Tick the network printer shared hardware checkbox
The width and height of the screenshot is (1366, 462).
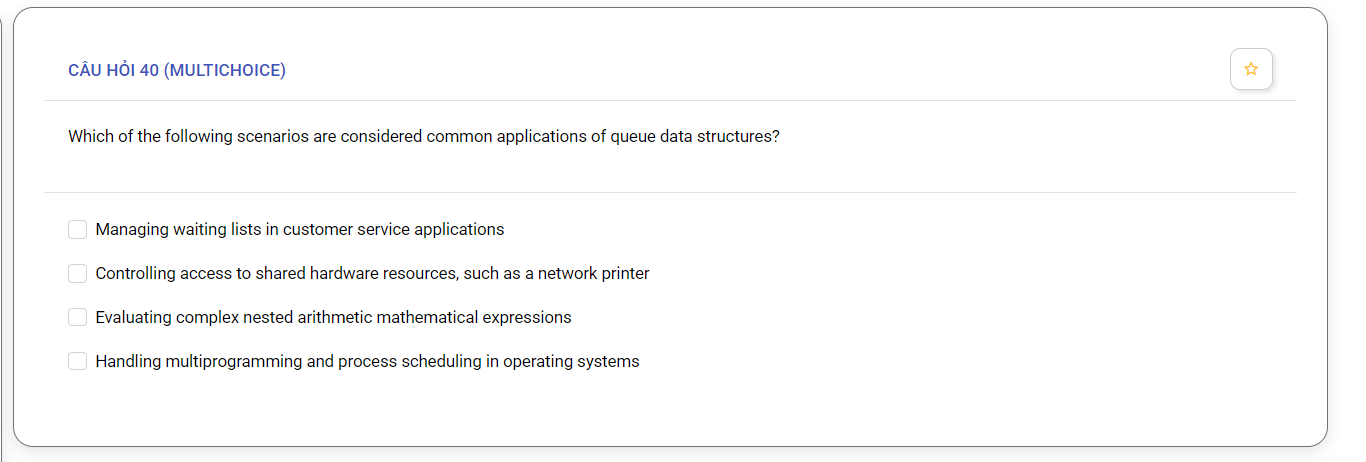(77, 274)
